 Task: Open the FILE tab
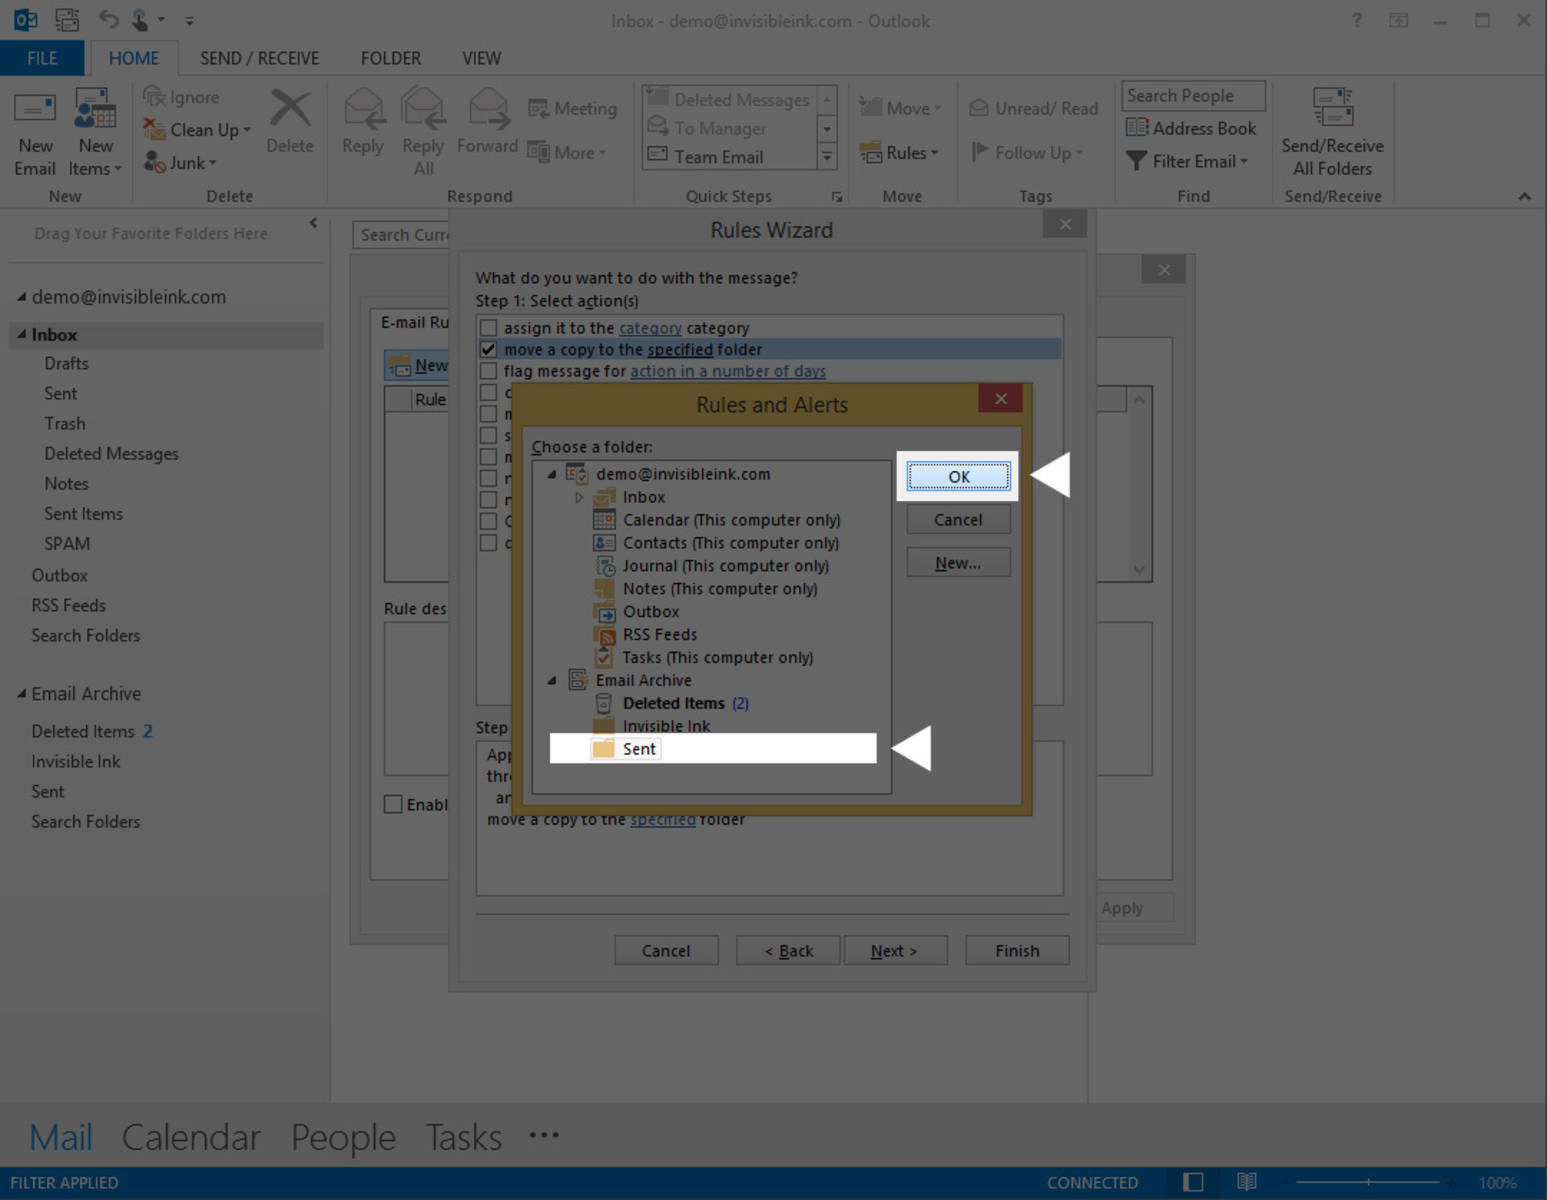click(42, 58)
